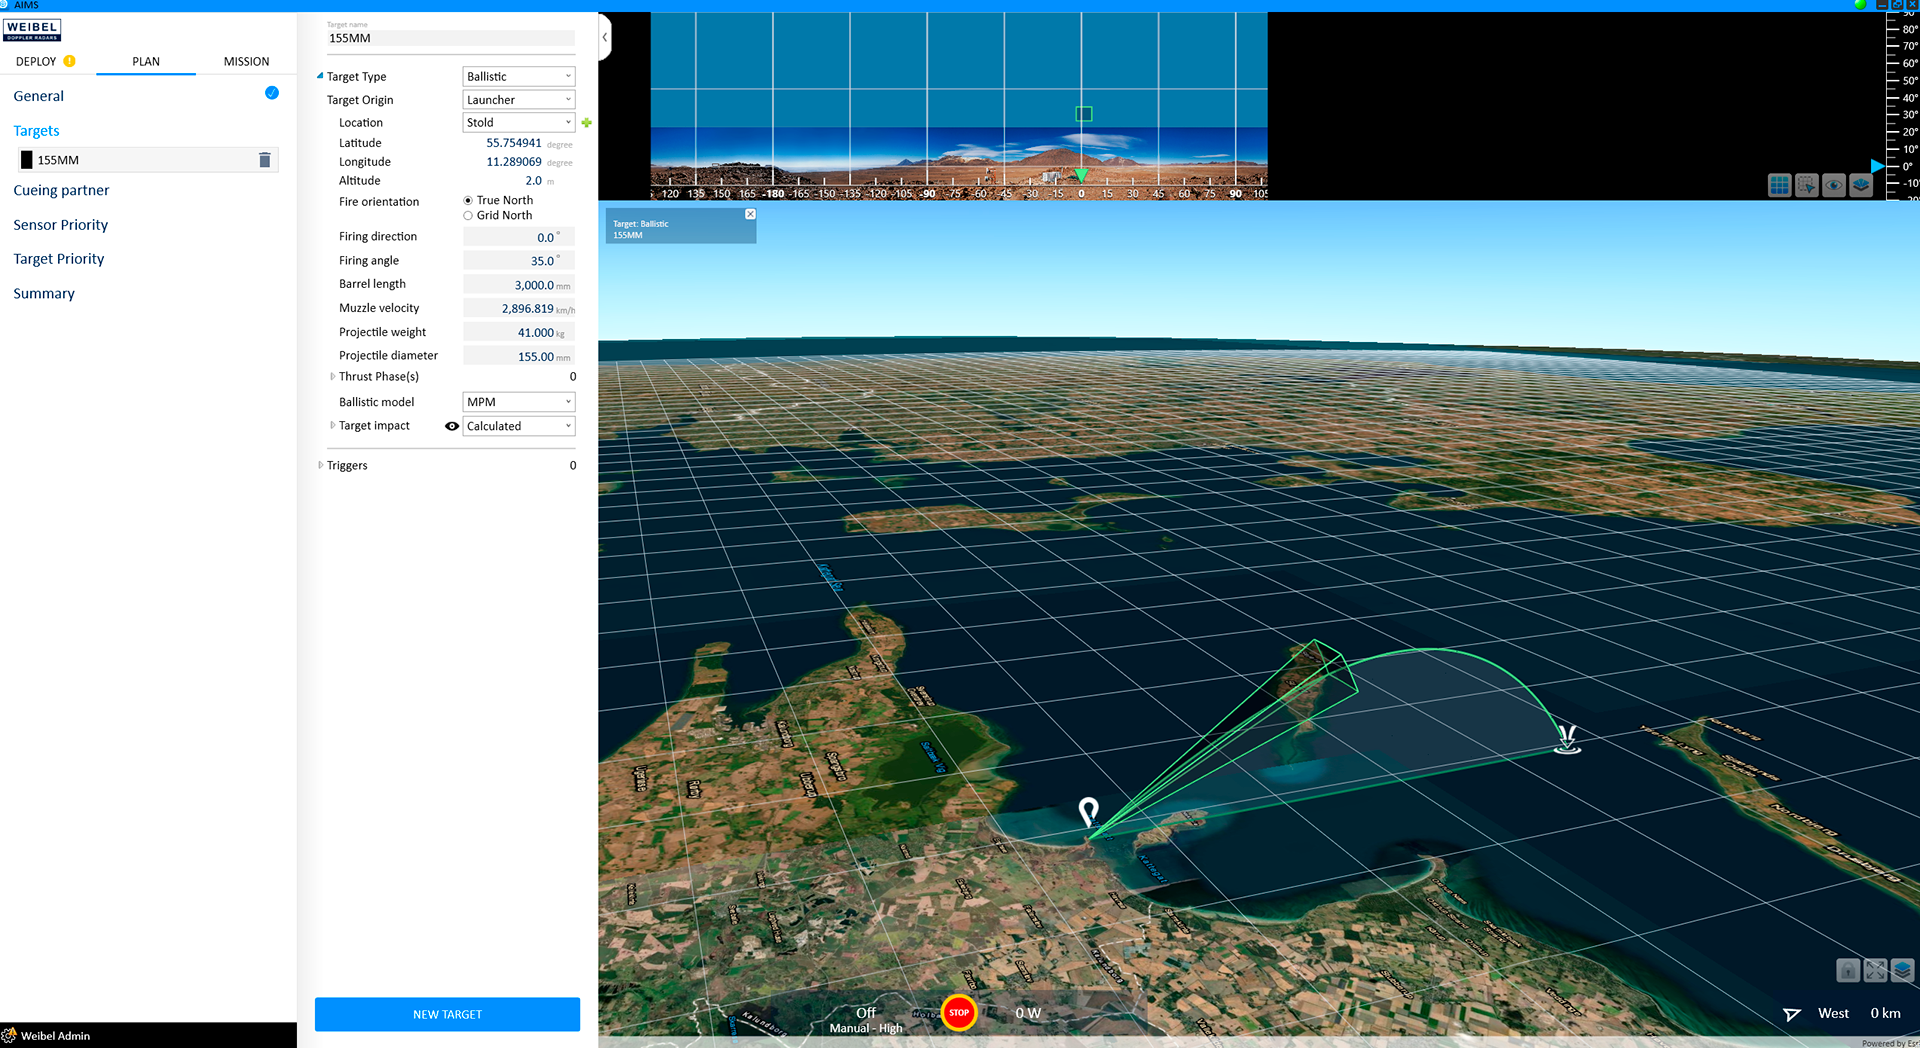Click the green status indicator in title bar

(1860, 5)
